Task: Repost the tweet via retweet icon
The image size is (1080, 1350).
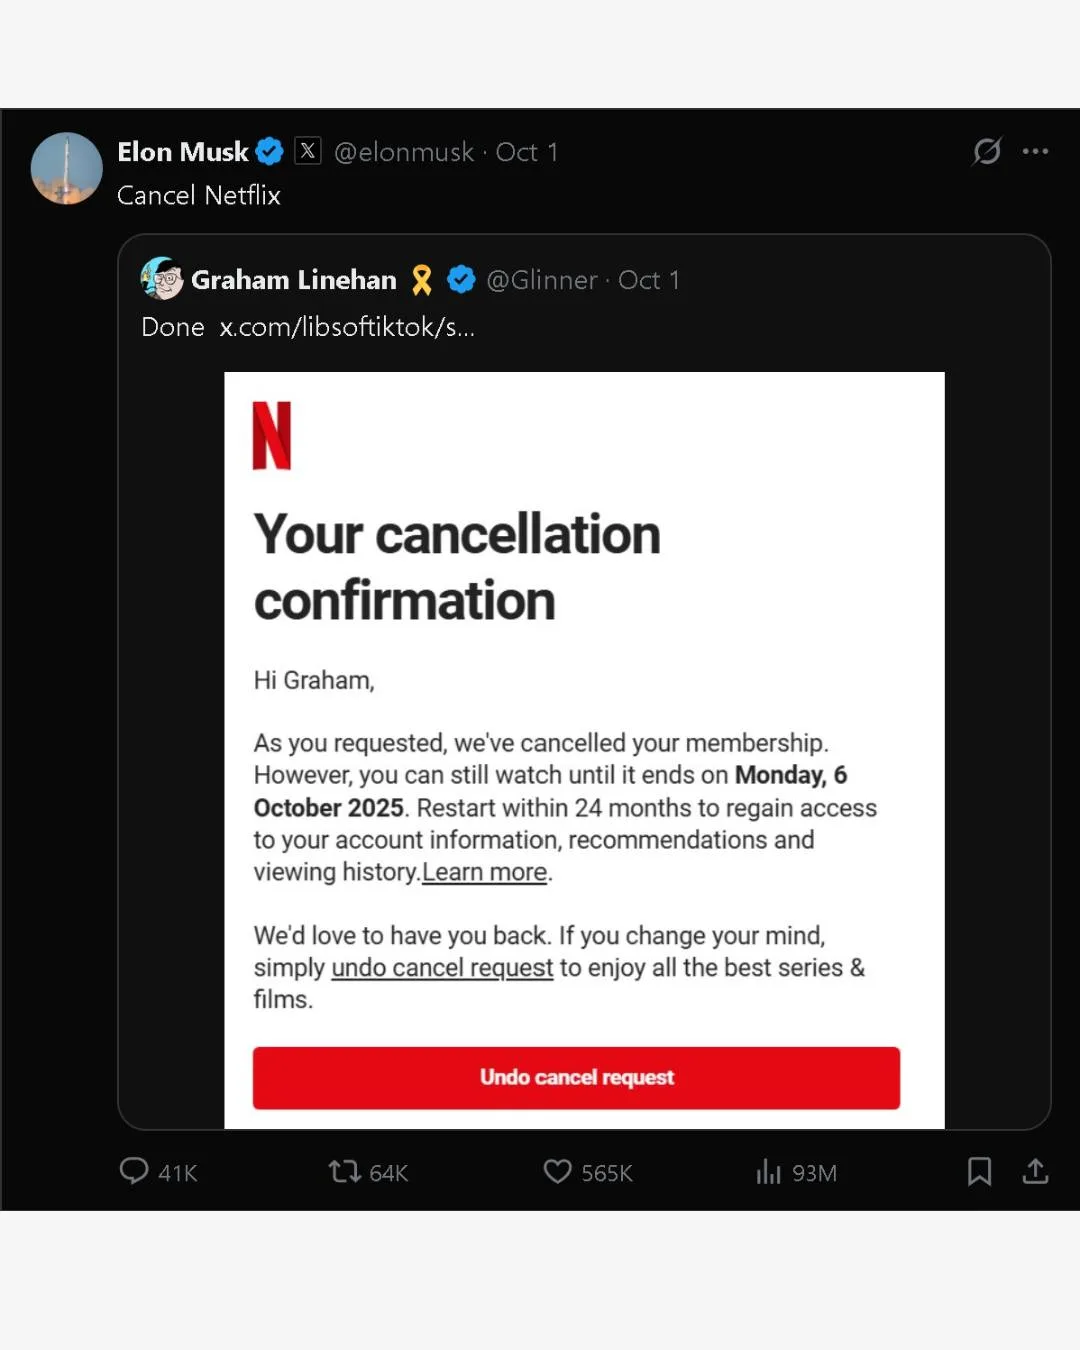Action: click(x=344, y=1171)
